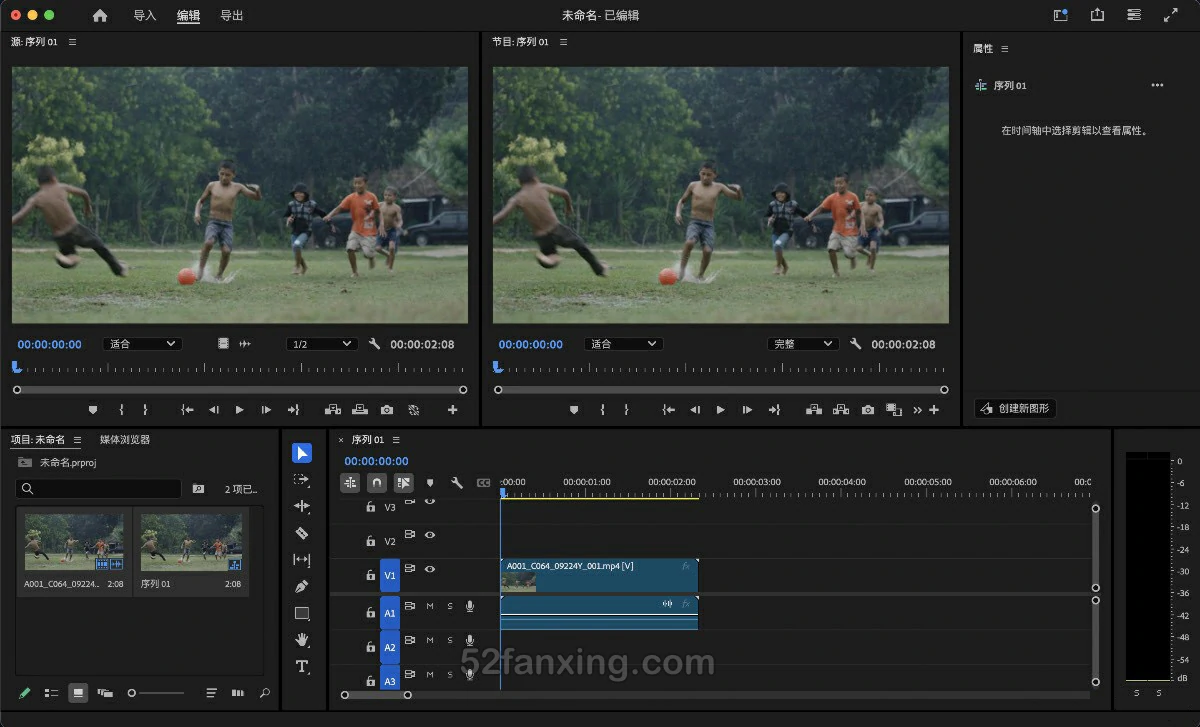Viewport: 1200px width, 727px height.
Task: Switch Project panel to list view
Action: tap(52, 692)
